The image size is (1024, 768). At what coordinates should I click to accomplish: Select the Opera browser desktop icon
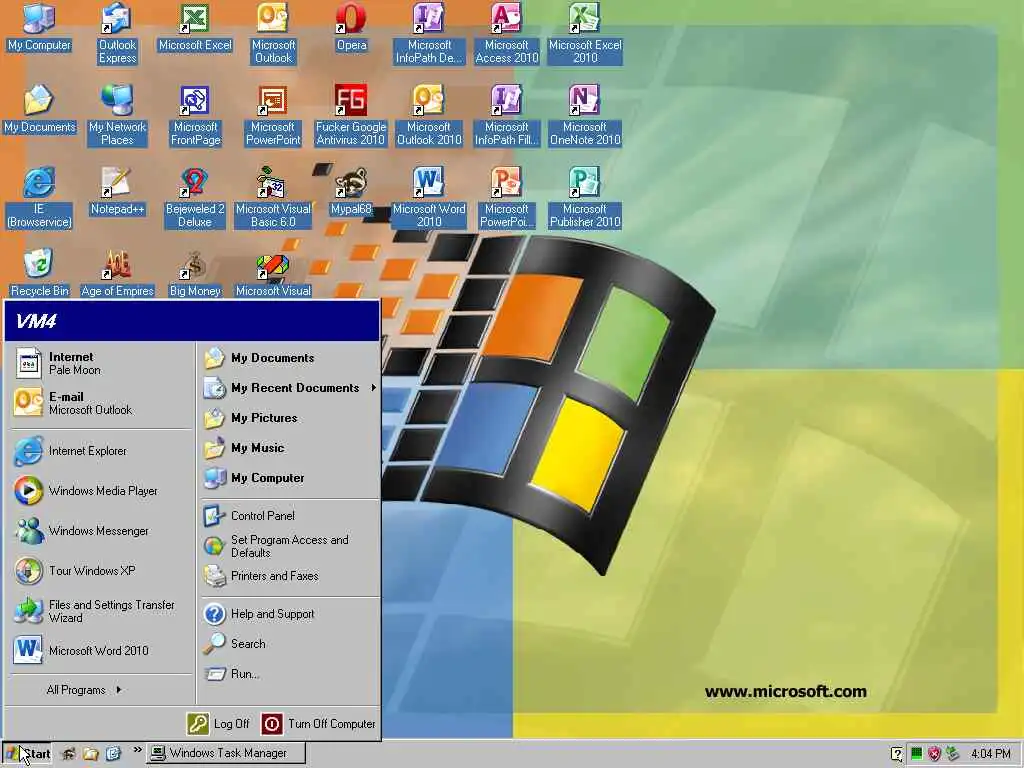[351, 28]
